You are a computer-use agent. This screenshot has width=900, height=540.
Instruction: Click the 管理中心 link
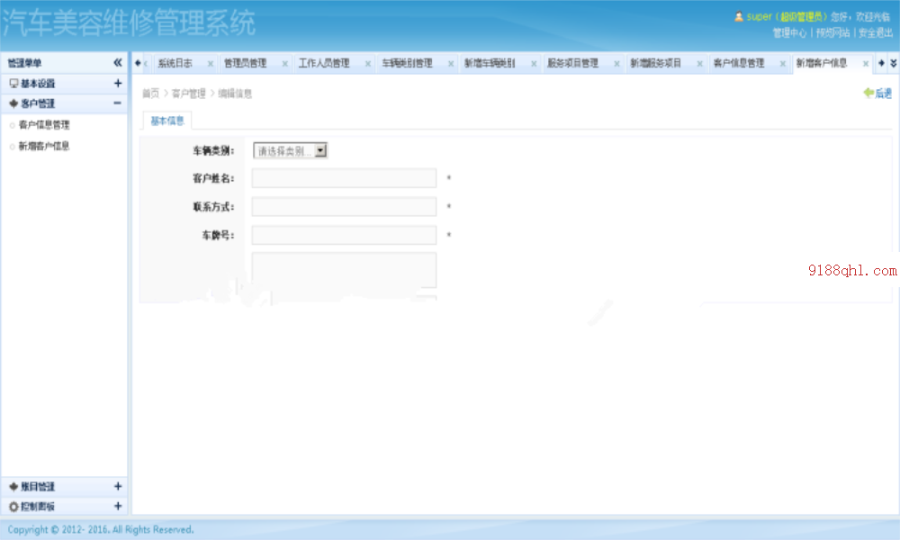789,33
